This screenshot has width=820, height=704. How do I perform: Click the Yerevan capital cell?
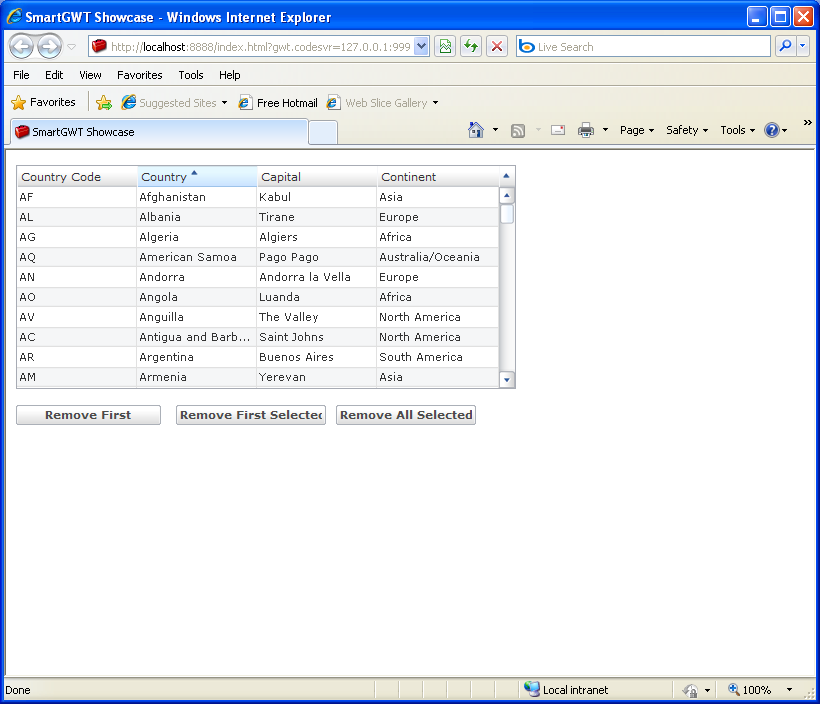(x=316, y=377)
